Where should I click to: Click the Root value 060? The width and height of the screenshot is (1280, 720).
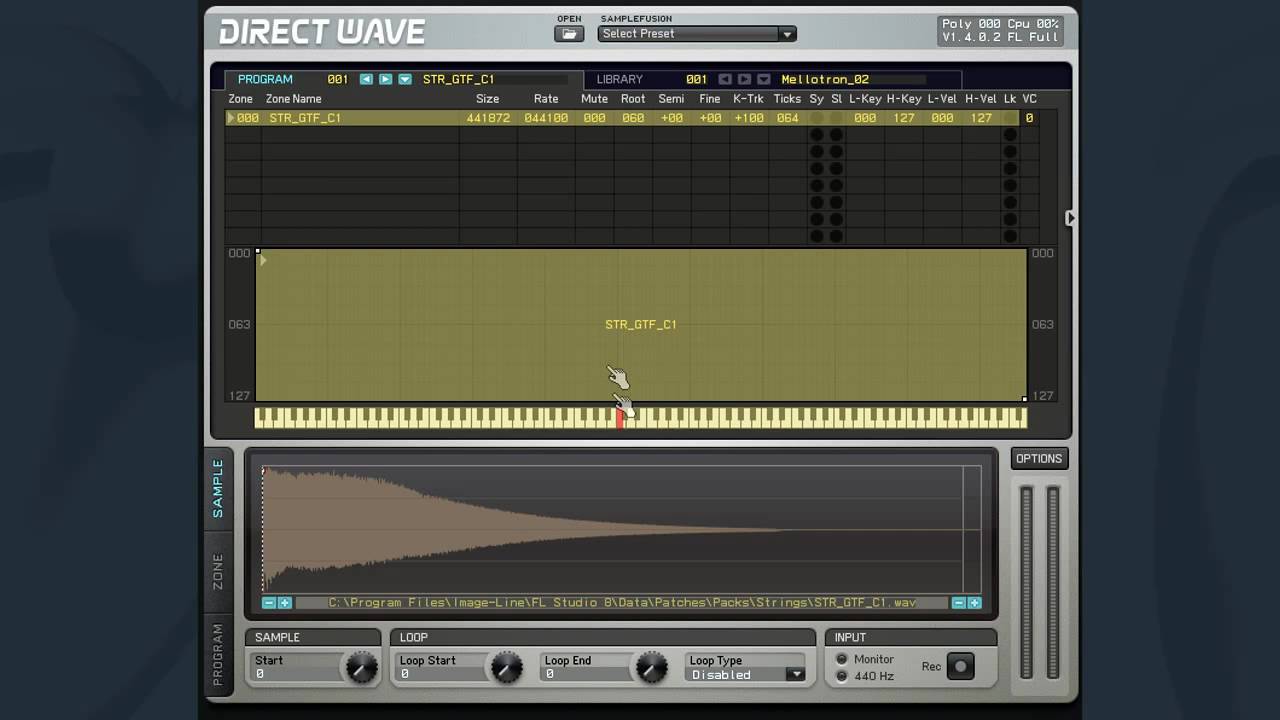(x=633, y=118)
